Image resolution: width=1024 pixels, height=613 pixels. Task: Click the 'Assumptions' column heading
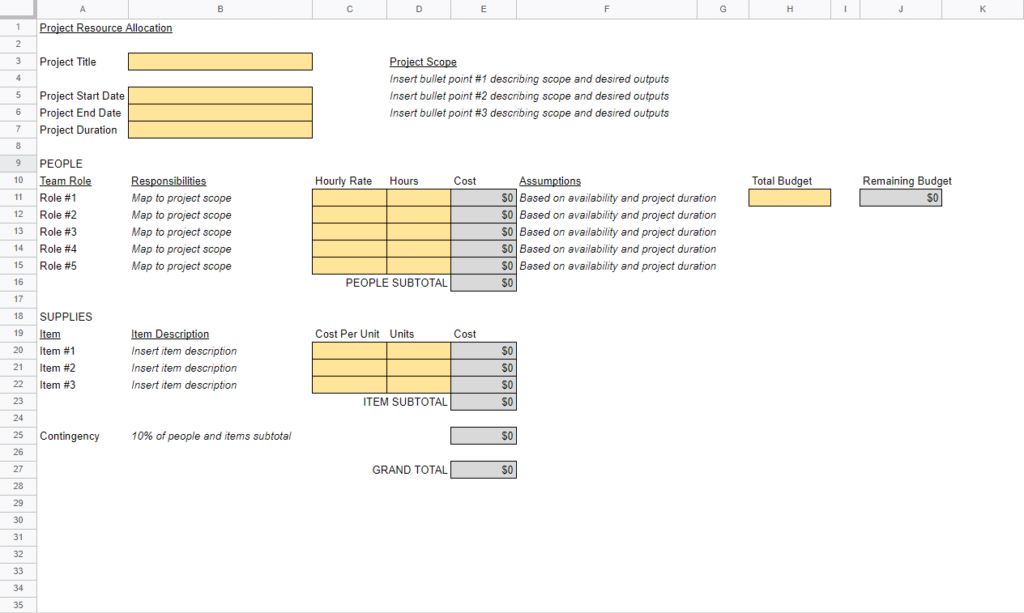pos(550,181)
